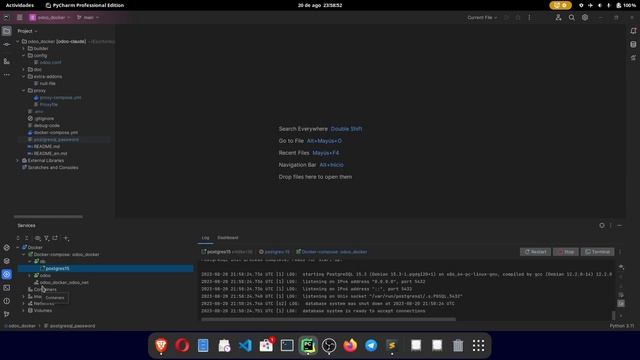Open the Terminal tool window icon
The width and height of the screenshot is (640, 360).
(x=7, y=288)
